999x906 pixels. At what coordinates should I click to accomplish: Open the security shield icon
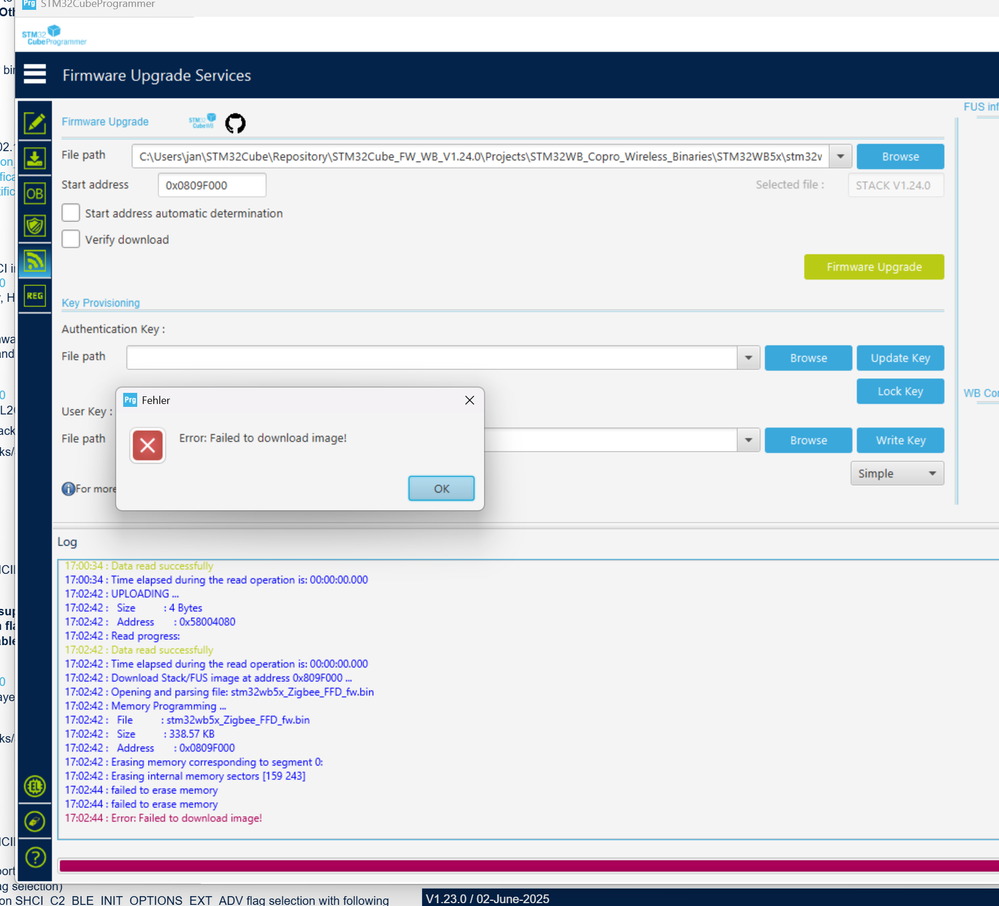click(34, 226)
